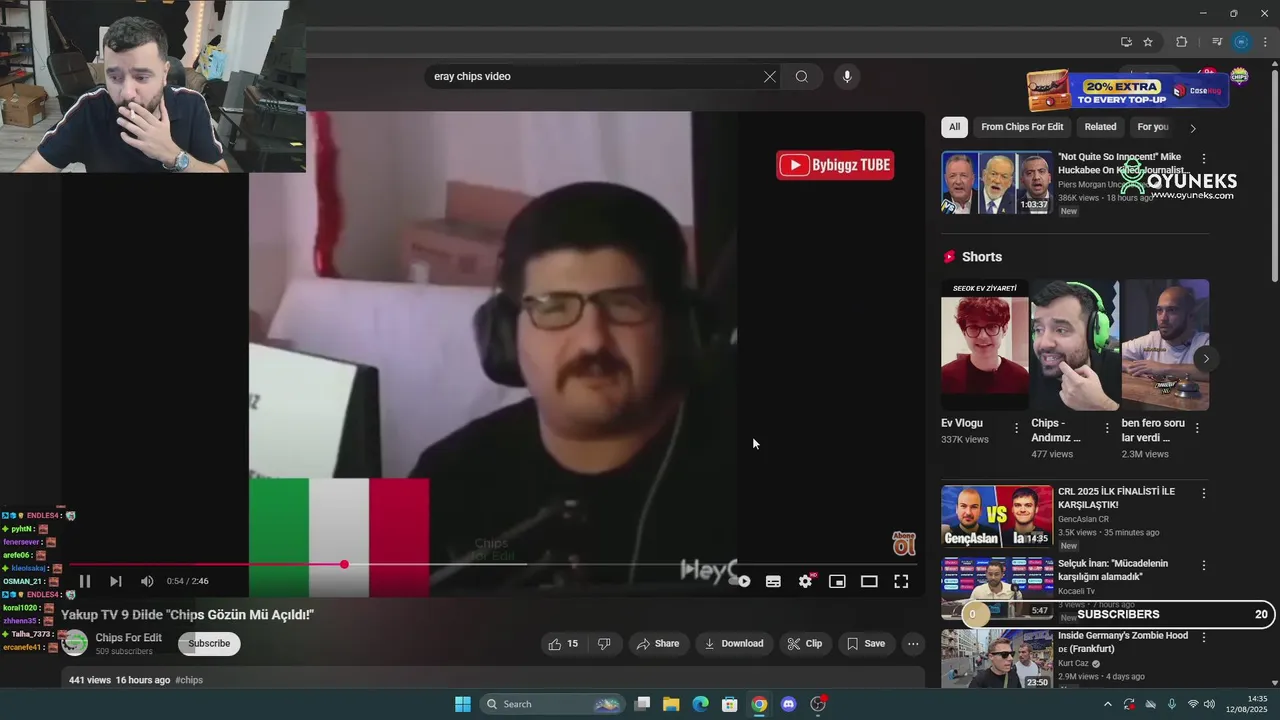Open menu for CRL 2025 video

click(x=1204, y=493)
